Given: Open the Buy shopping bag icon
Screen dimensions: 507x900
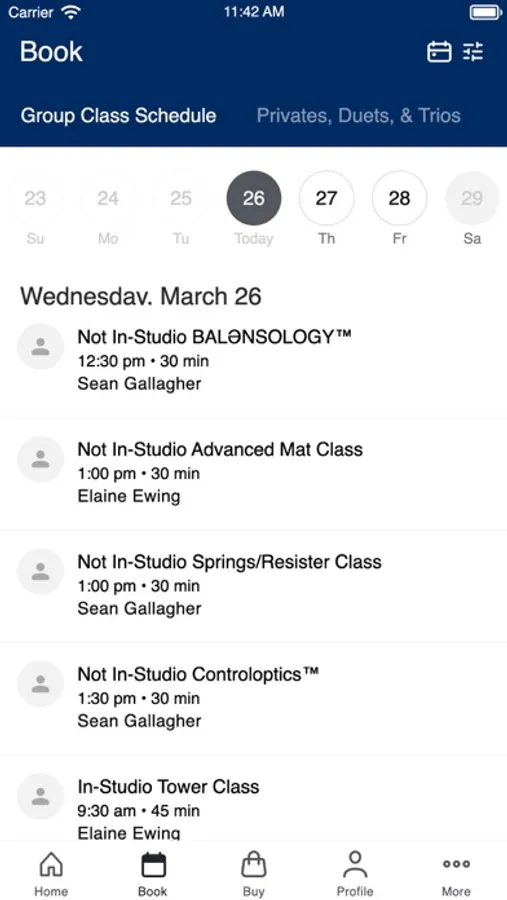Looking at the screenshot, I should pos(254,864).
